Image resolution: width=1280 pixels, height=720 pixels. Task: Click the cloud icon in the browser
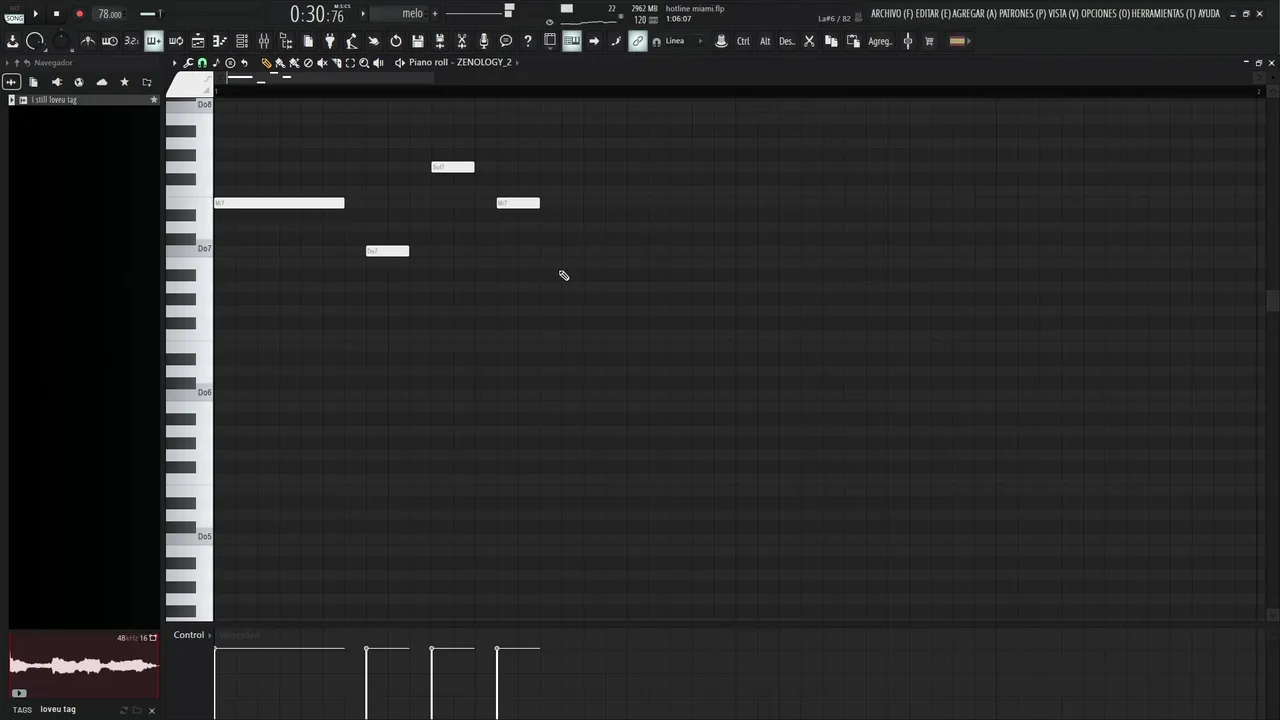click(x=102, y=82)
